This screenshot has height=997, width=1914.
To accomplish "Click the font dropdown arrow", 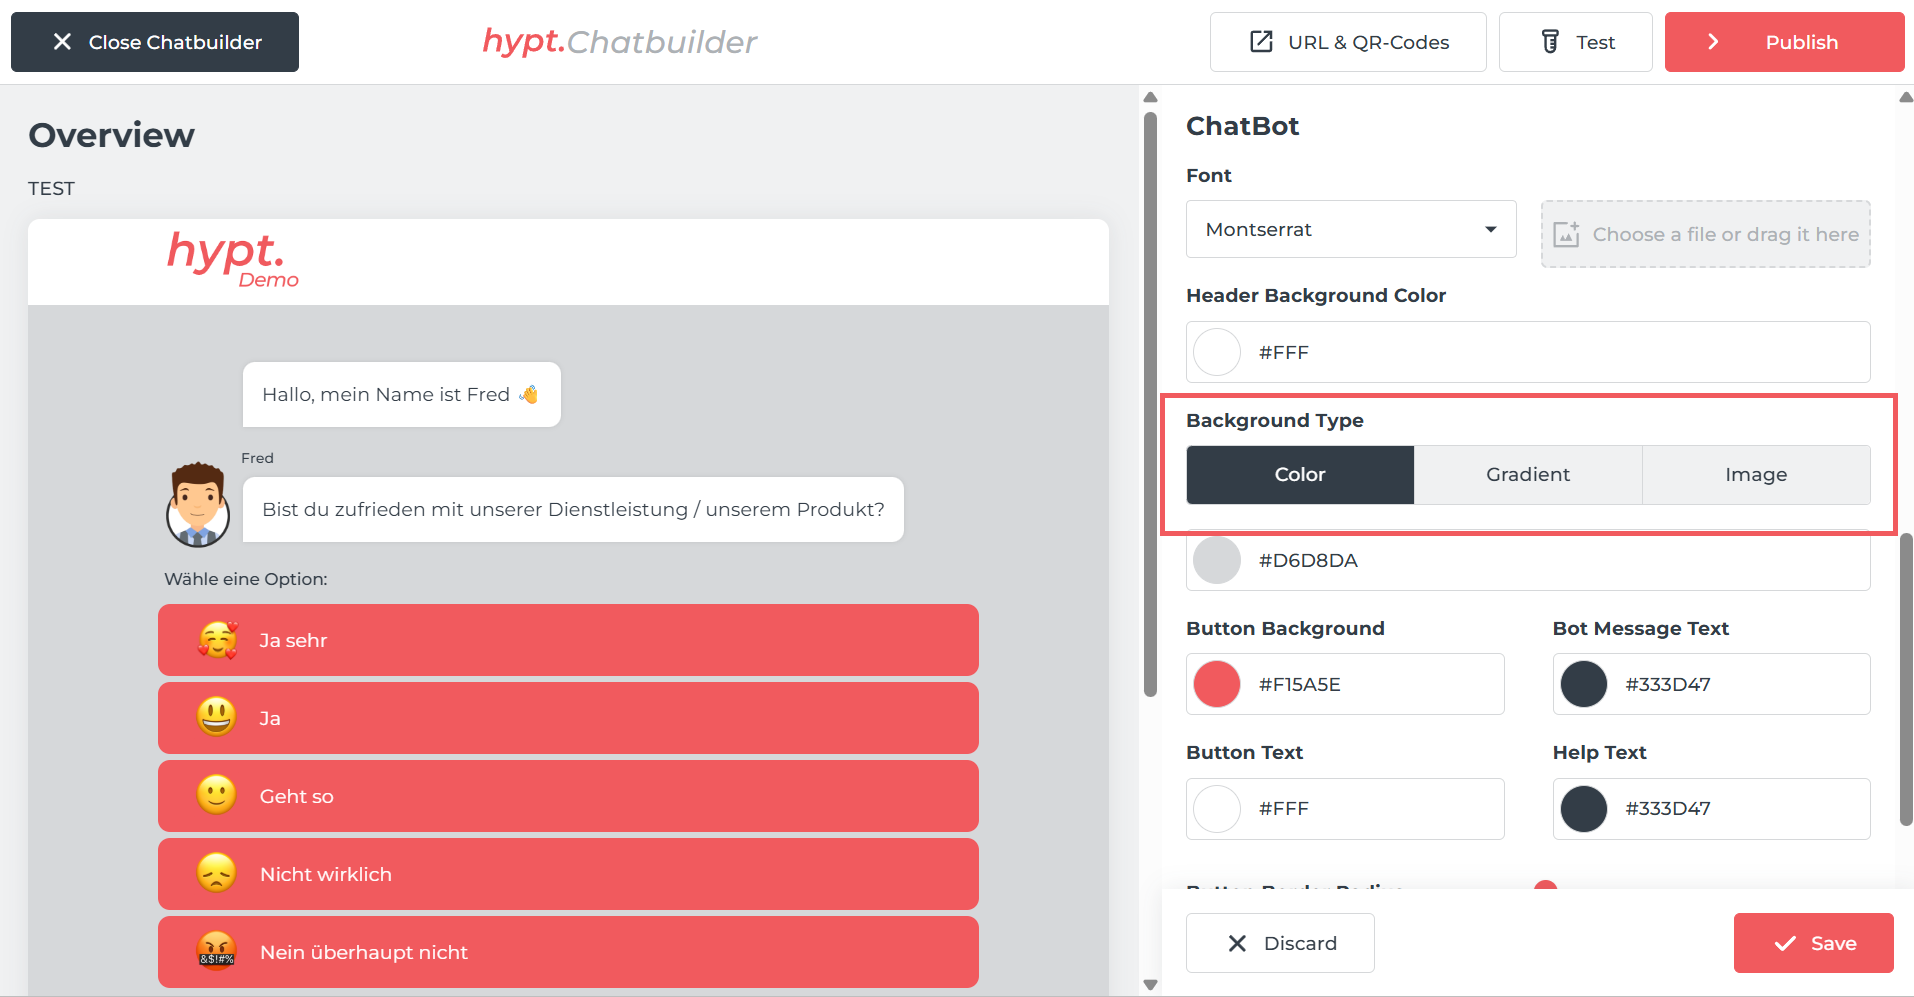I will pos(1491,229).
